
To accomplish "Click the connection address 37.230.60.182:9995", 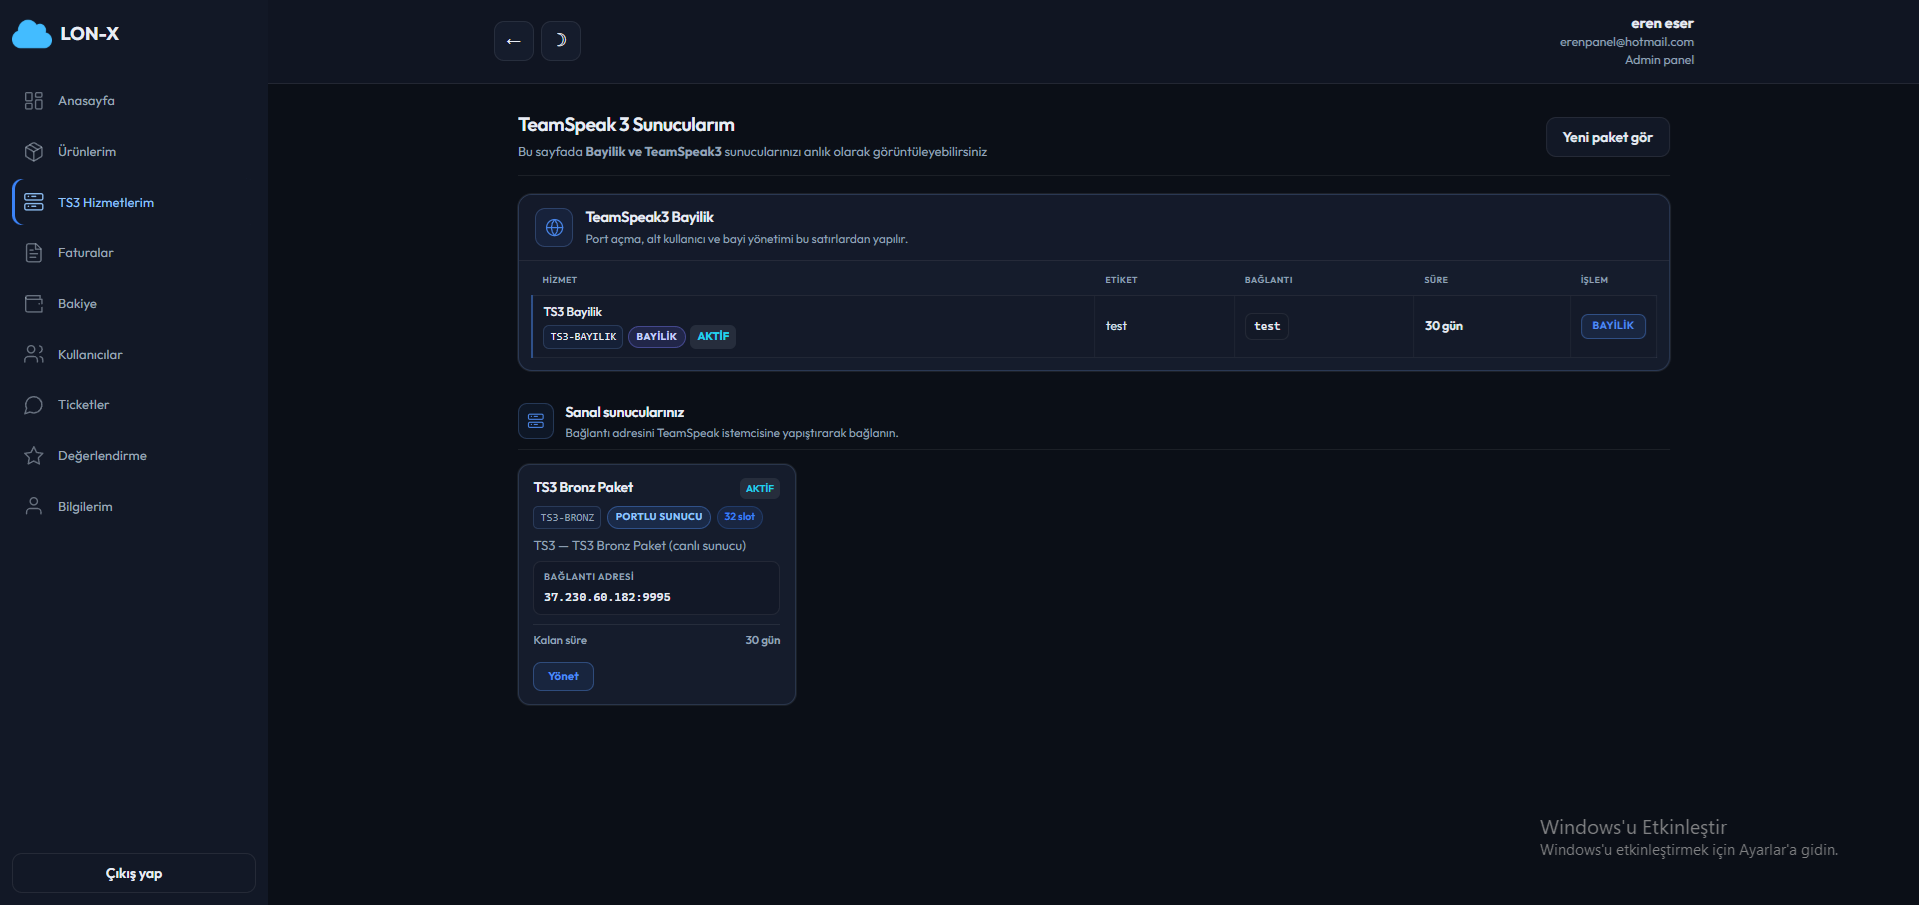I will [x=607, y=597].
